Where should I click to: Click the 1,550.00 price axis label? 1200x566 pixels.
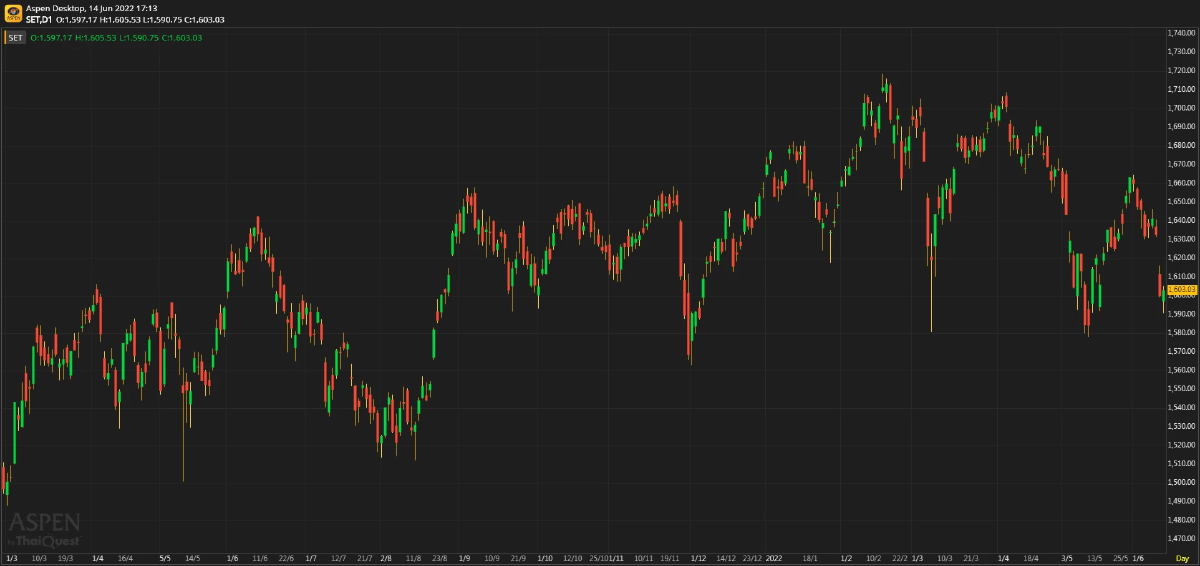pyautogui.click(x=1183, y=388)
